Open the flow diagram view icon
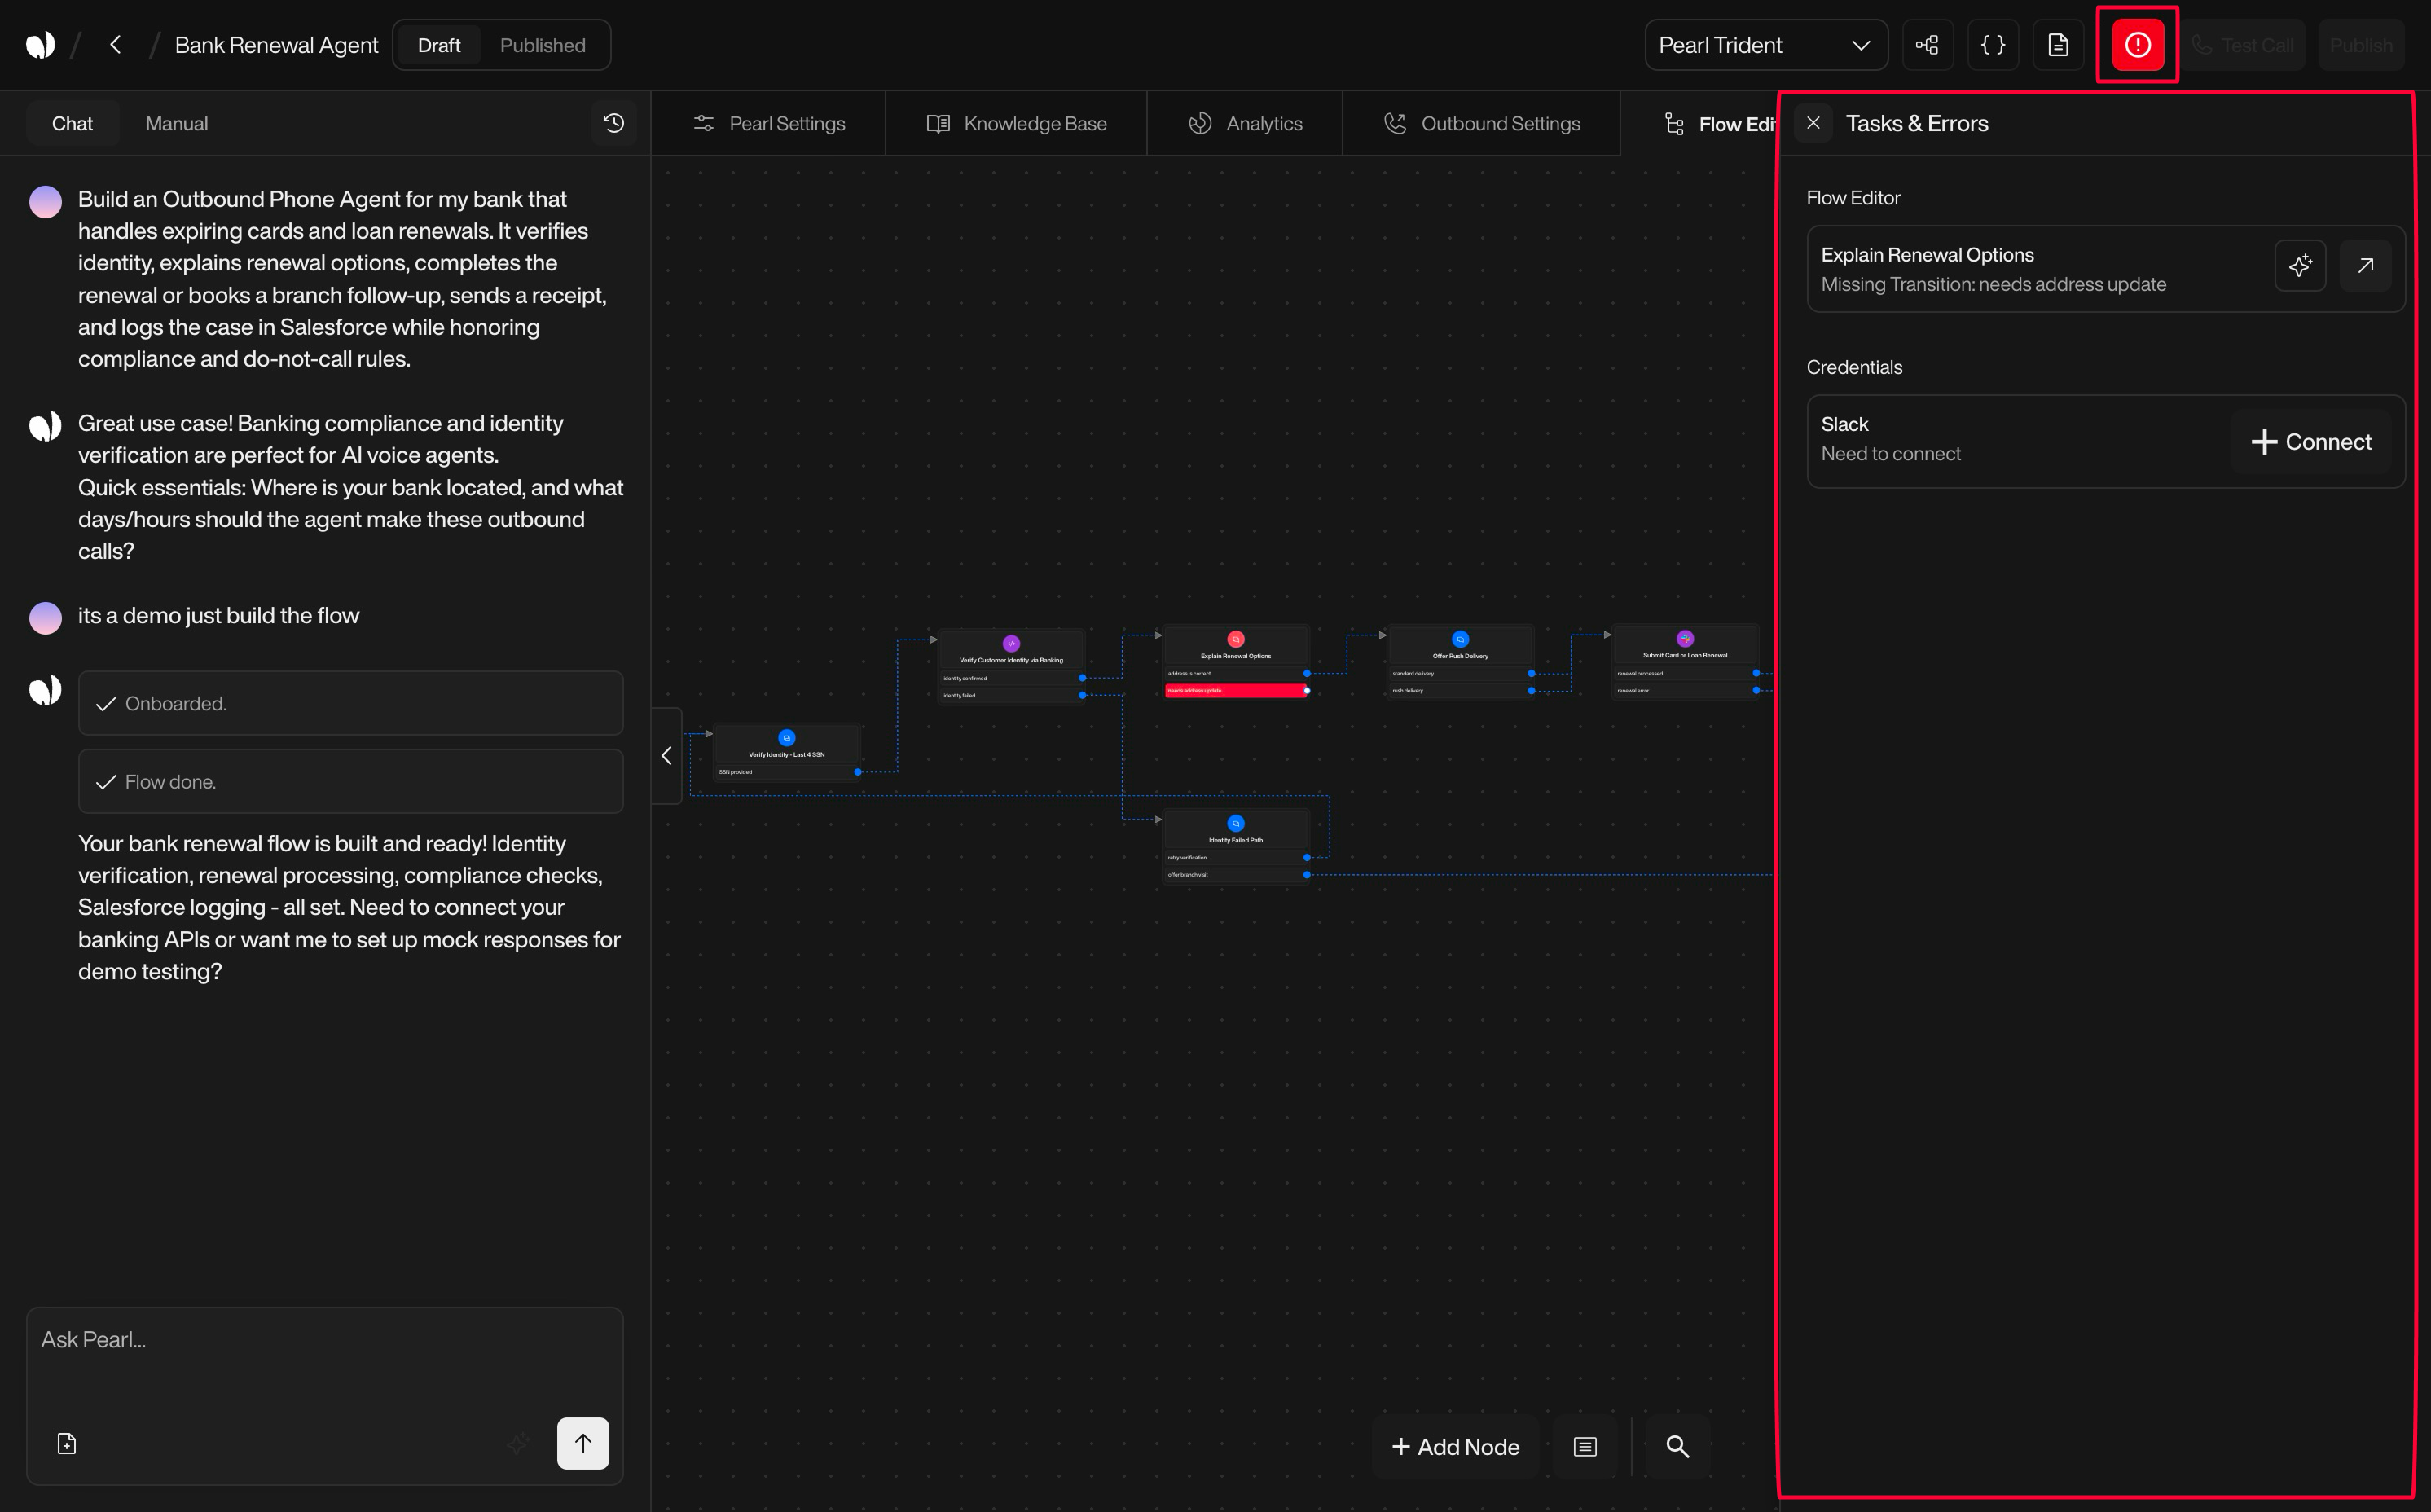2431x1512 pixels. (x=1927, y=45)
